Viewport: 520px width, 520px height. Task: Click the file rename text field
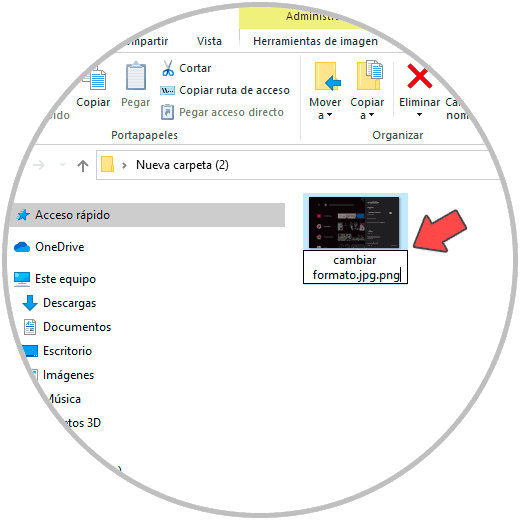(x=355, y=267)
